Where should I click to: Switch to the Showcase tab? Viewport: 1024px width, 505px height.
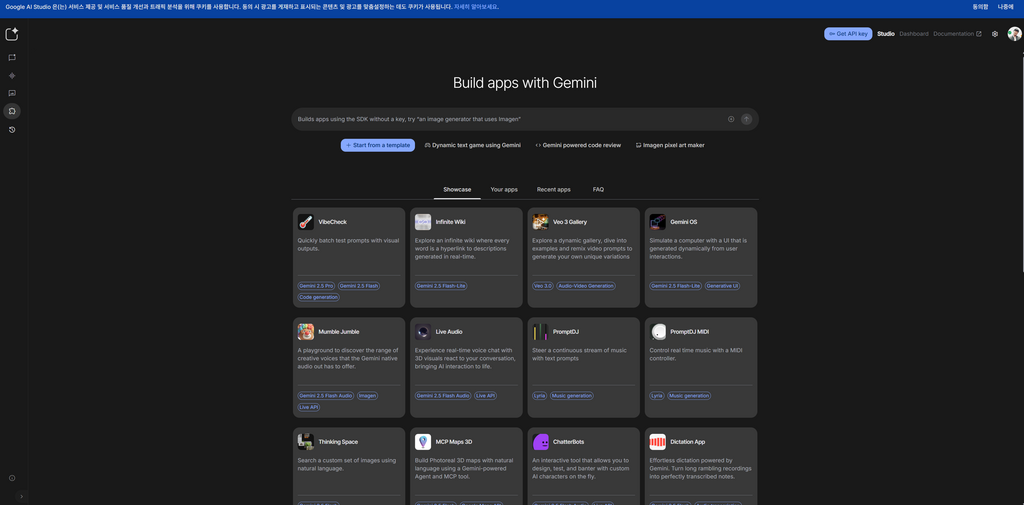pos(457,189)
